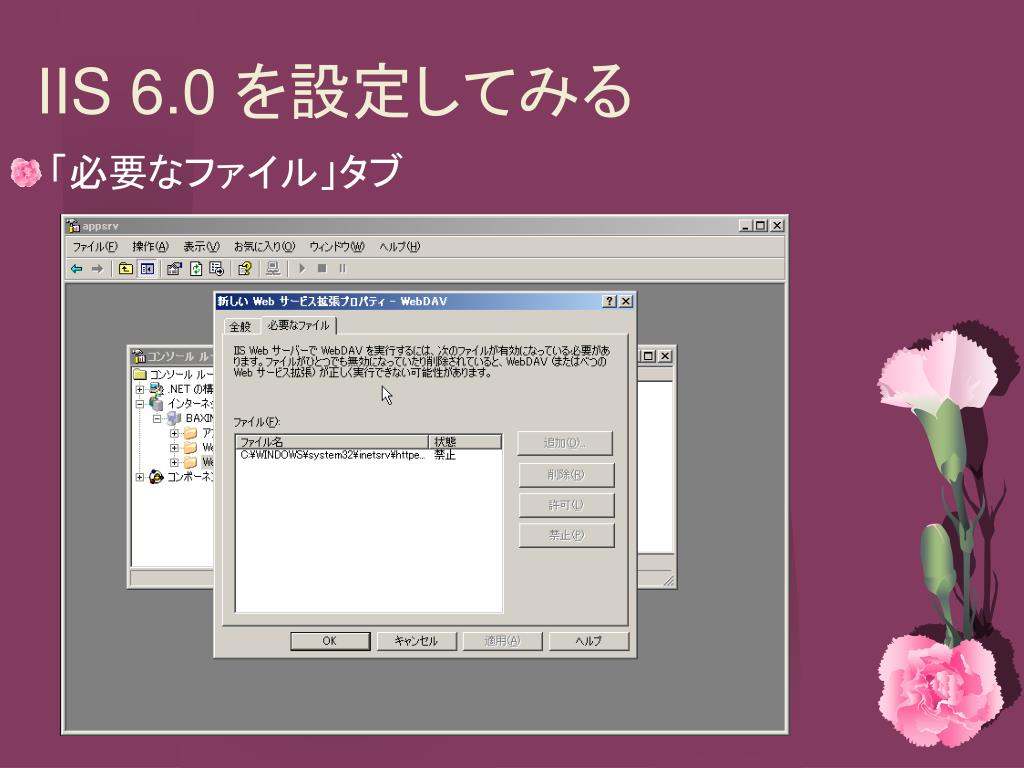Click the Stop service square icon
Viewport: 1024px width, 768px height.
coord(322,268)
